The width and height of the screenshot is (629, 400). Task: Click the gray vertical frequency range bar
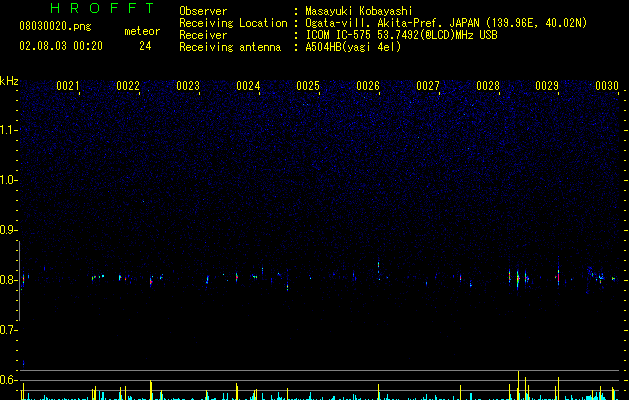[x=19, y=280]
